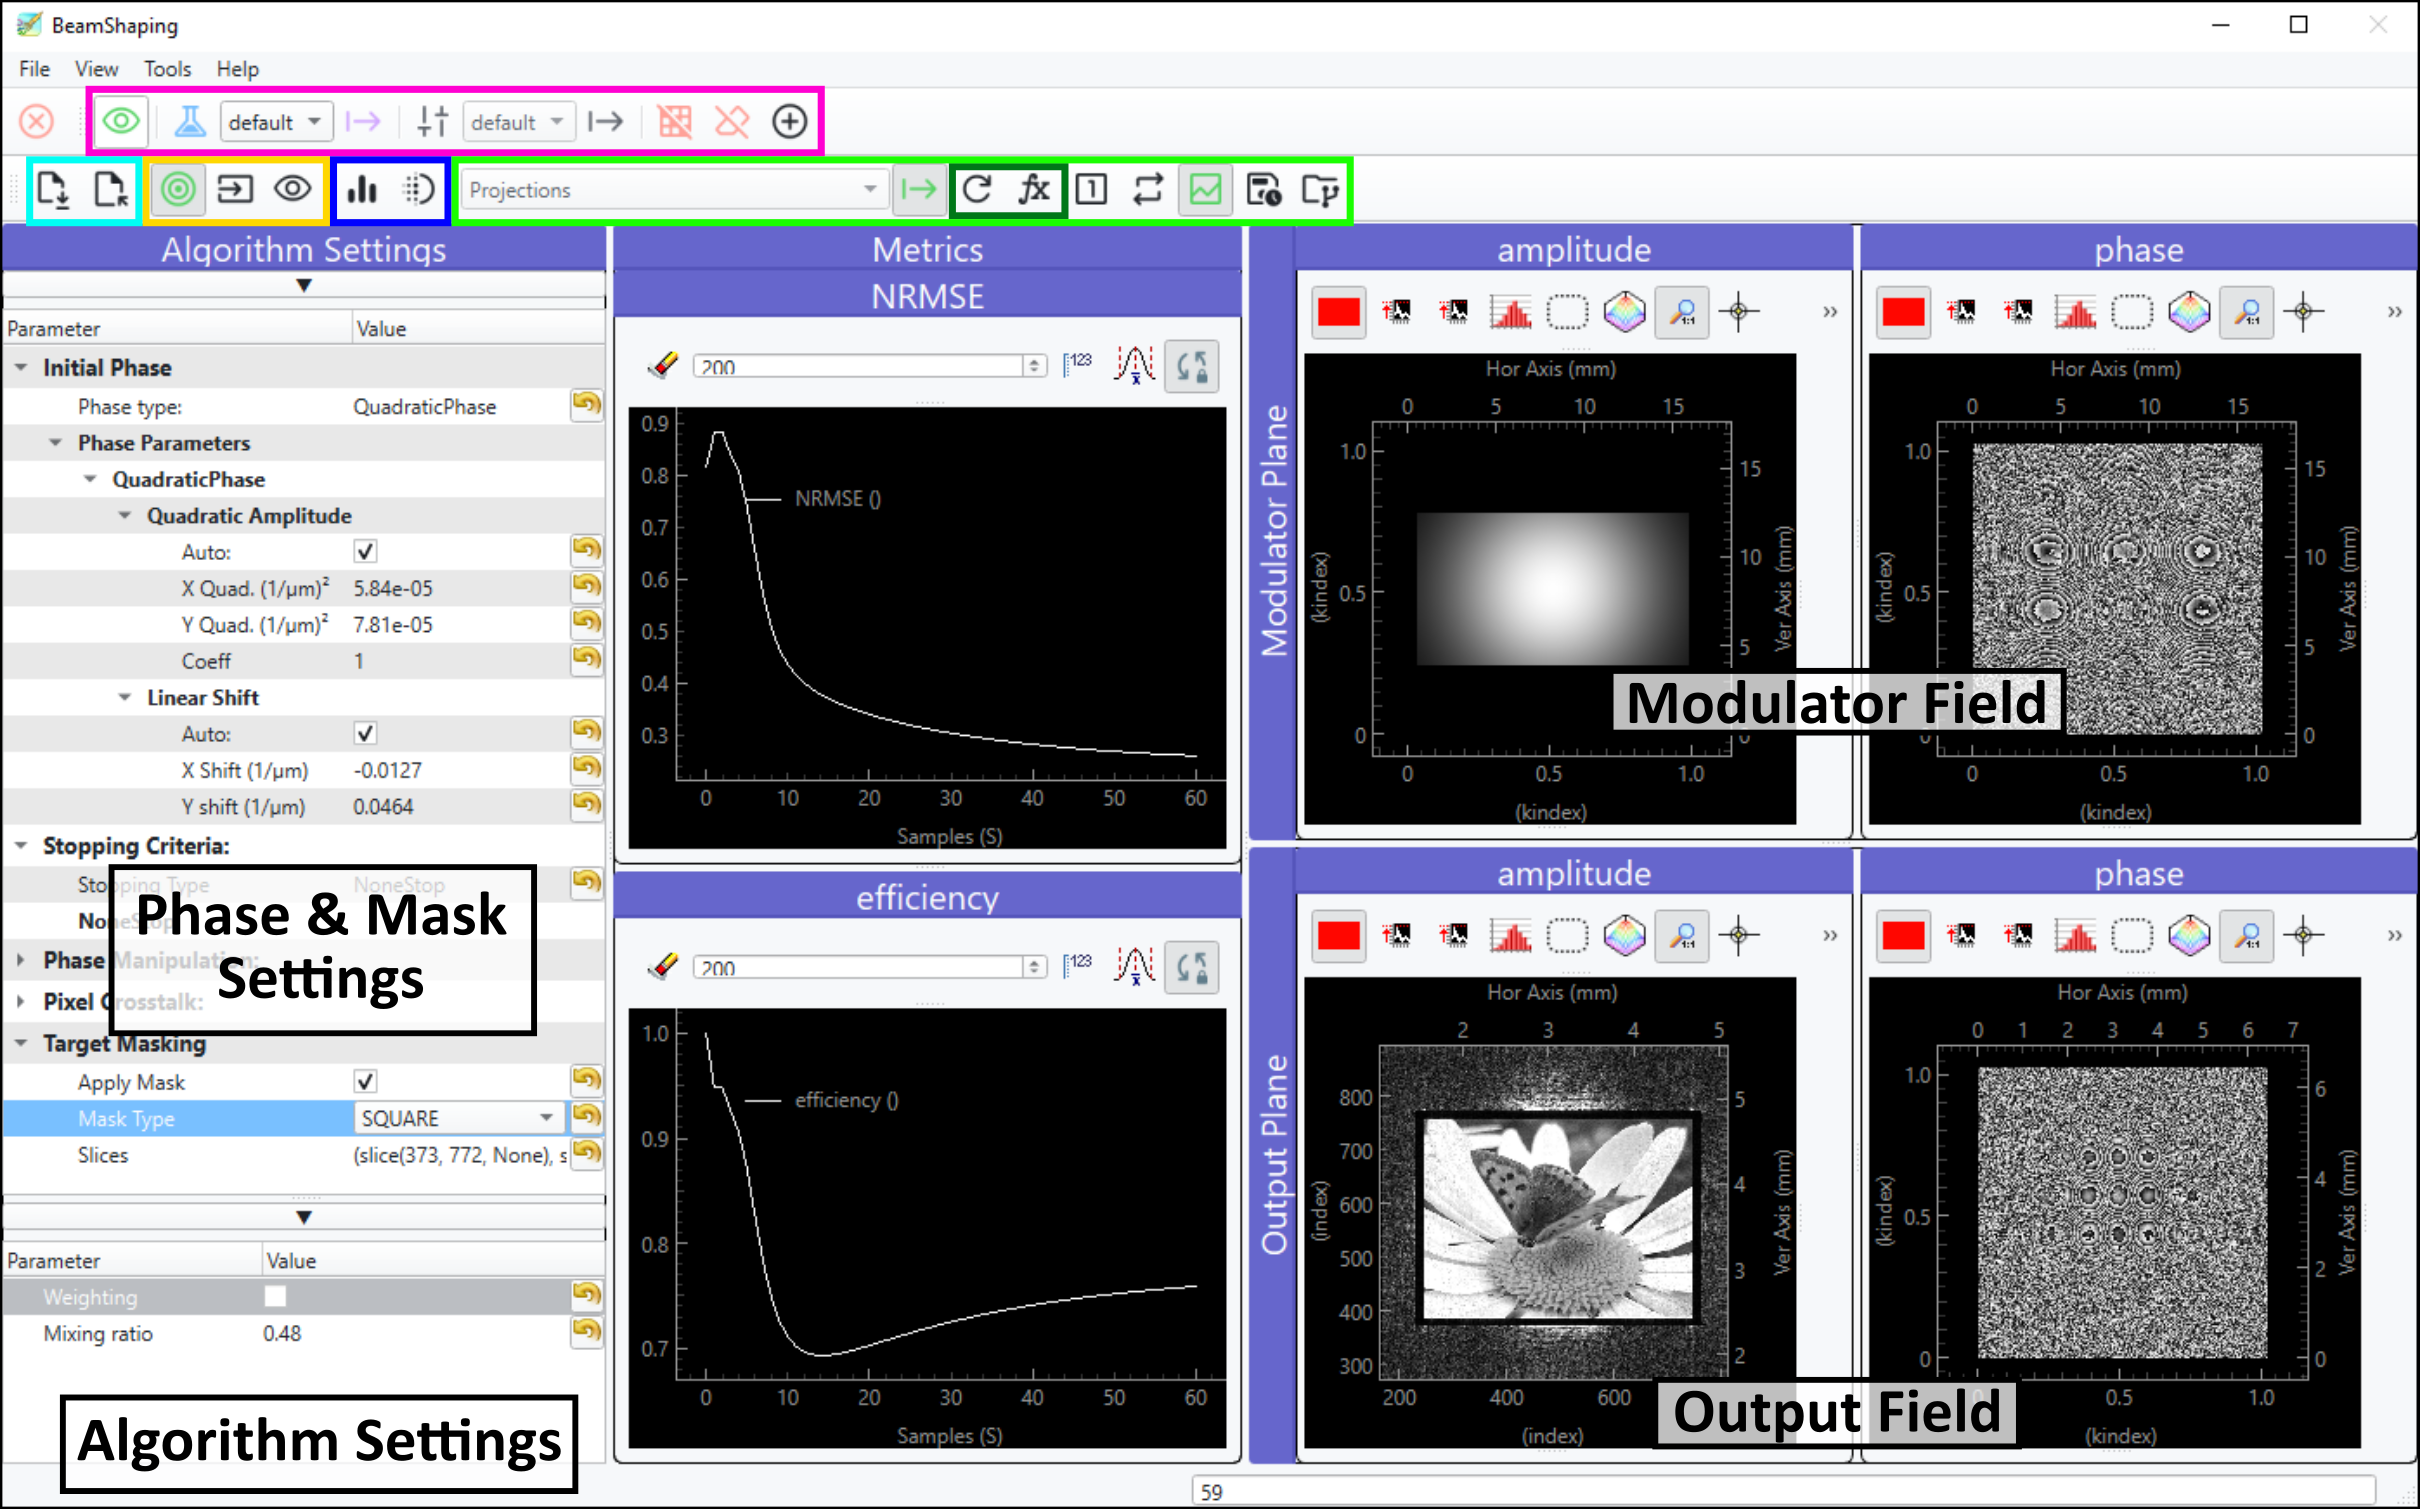
Task: Click the green arrow beside Projections dropdown
Action: [x=918, y=189]
